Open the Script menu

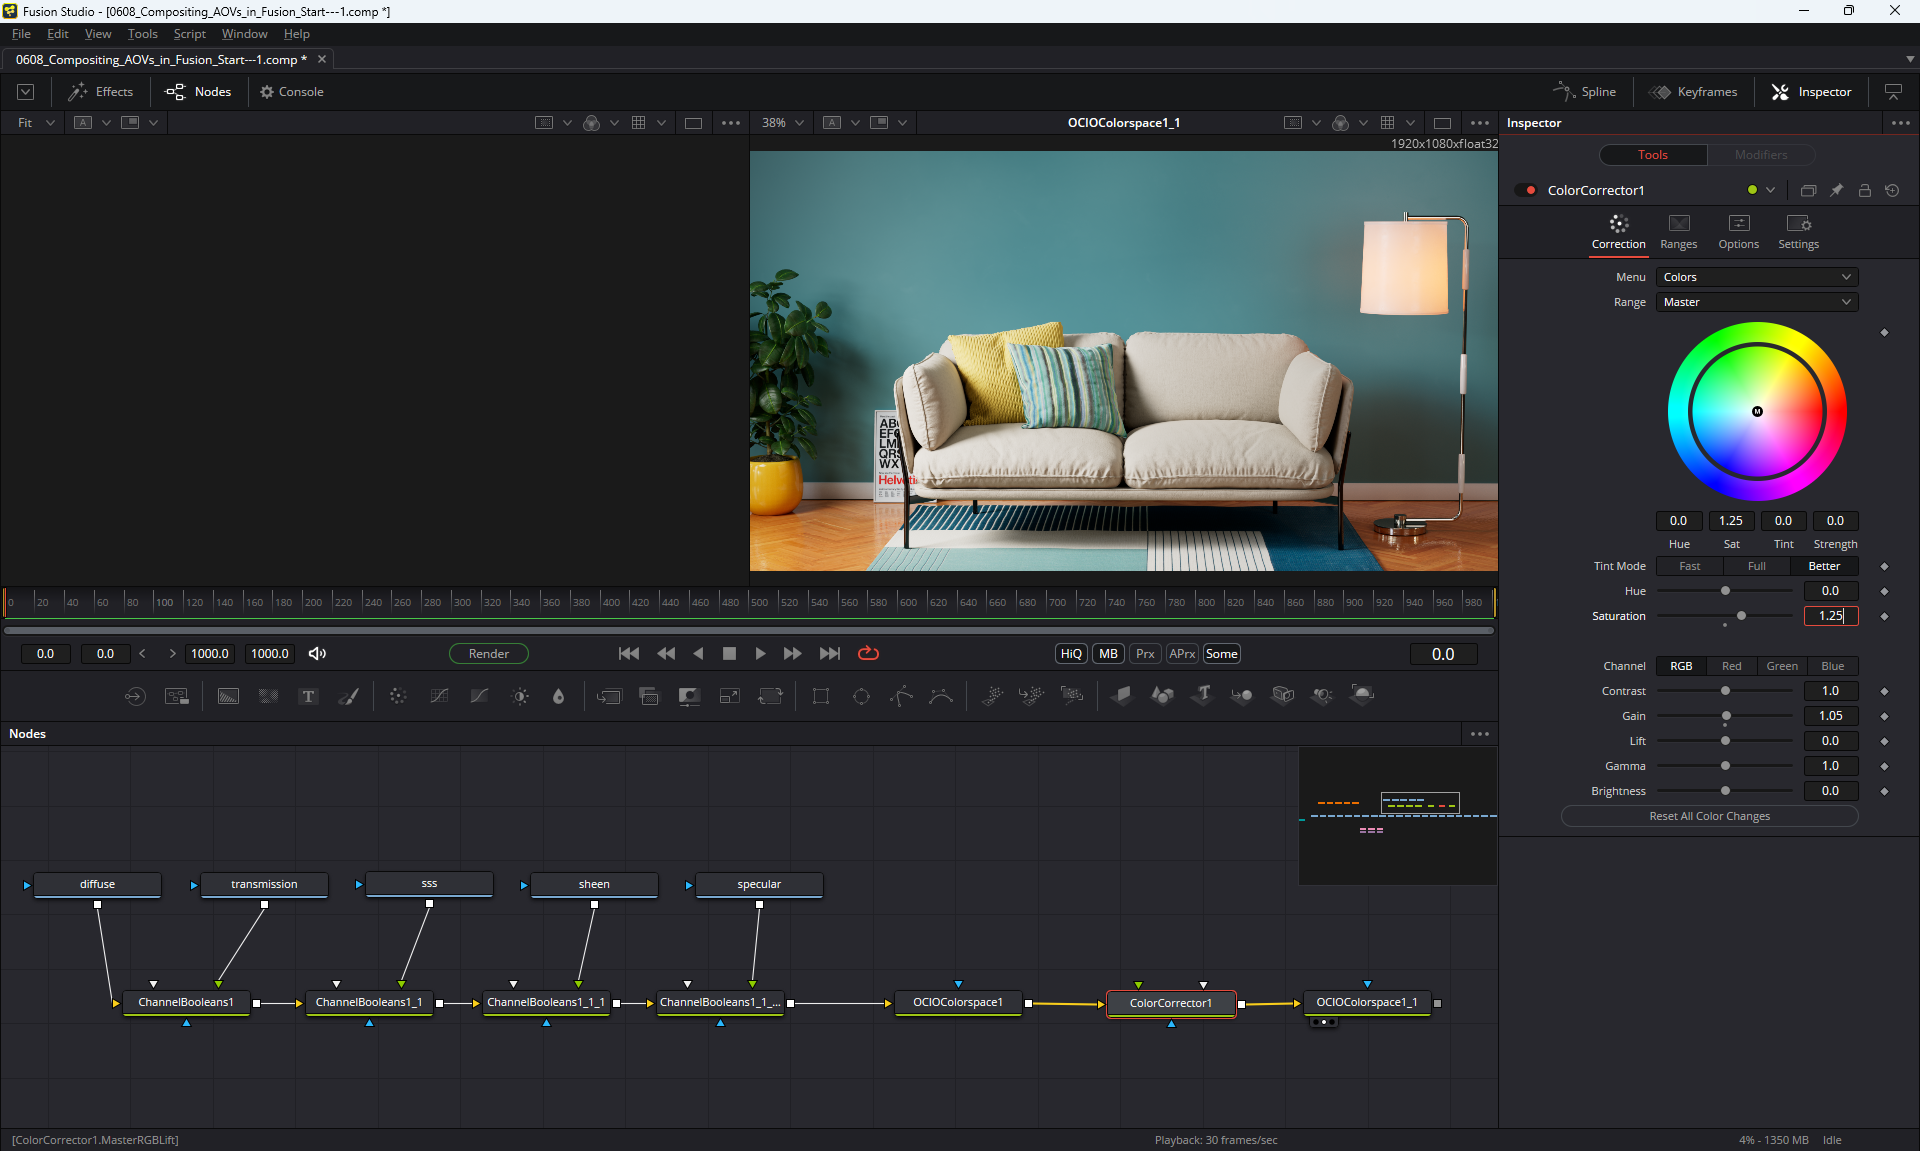[x=189, y=34]
